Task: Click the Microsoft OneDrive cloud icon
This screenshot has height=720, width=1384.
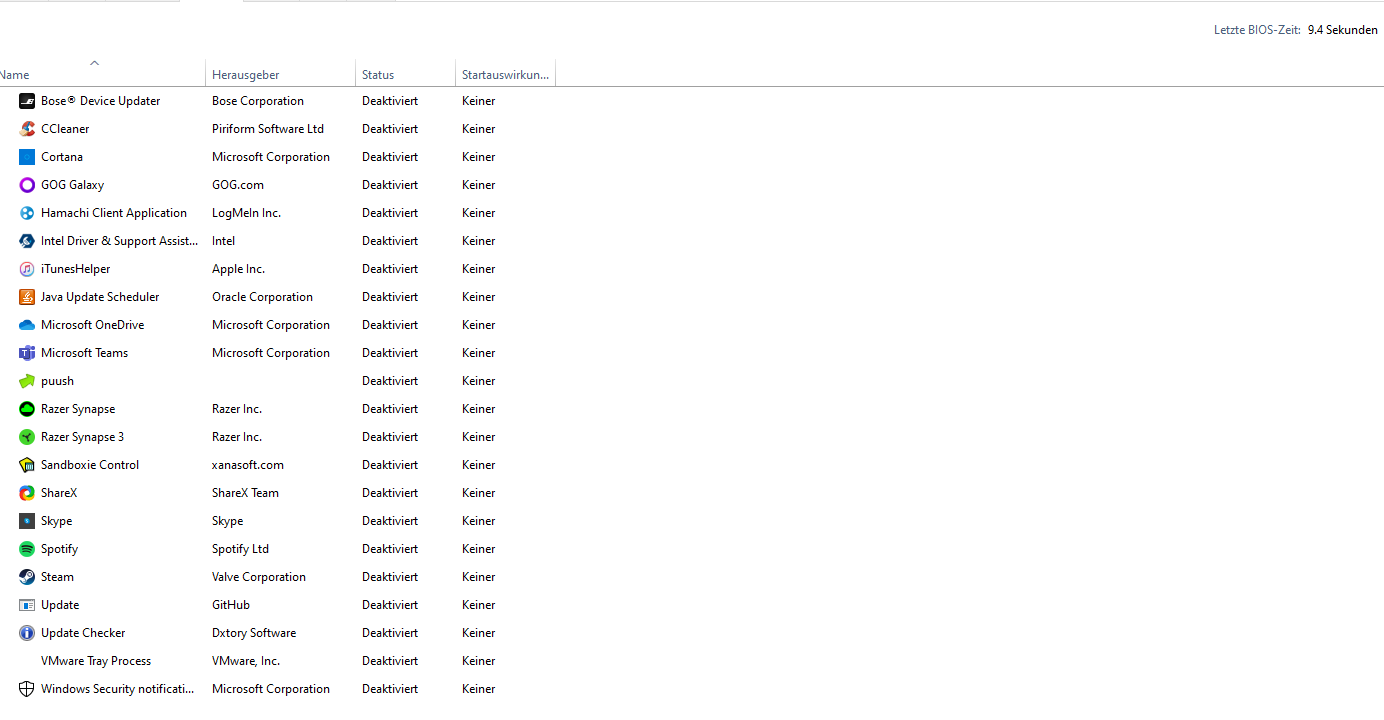Action: pos(27,325)
